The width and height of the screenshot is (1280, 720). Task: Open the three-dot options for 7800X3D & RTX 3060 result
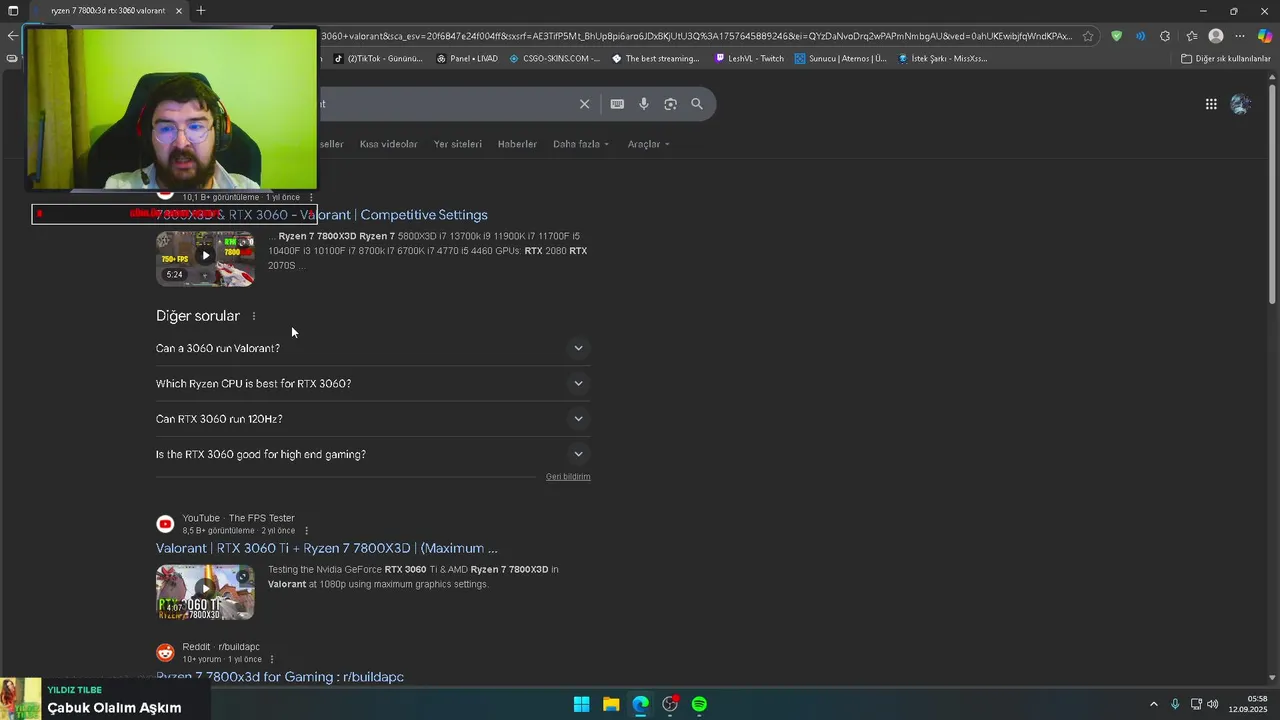point(311,198)
